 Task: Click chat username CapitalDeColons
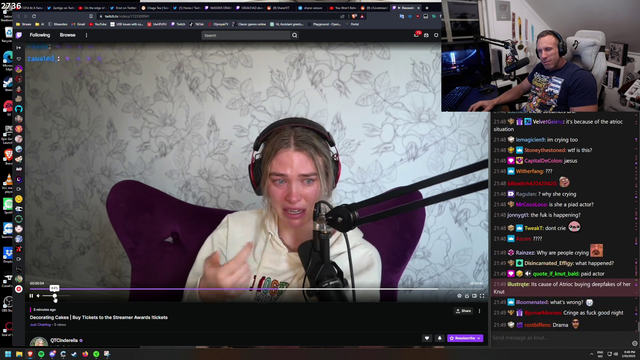coord(543,161)
